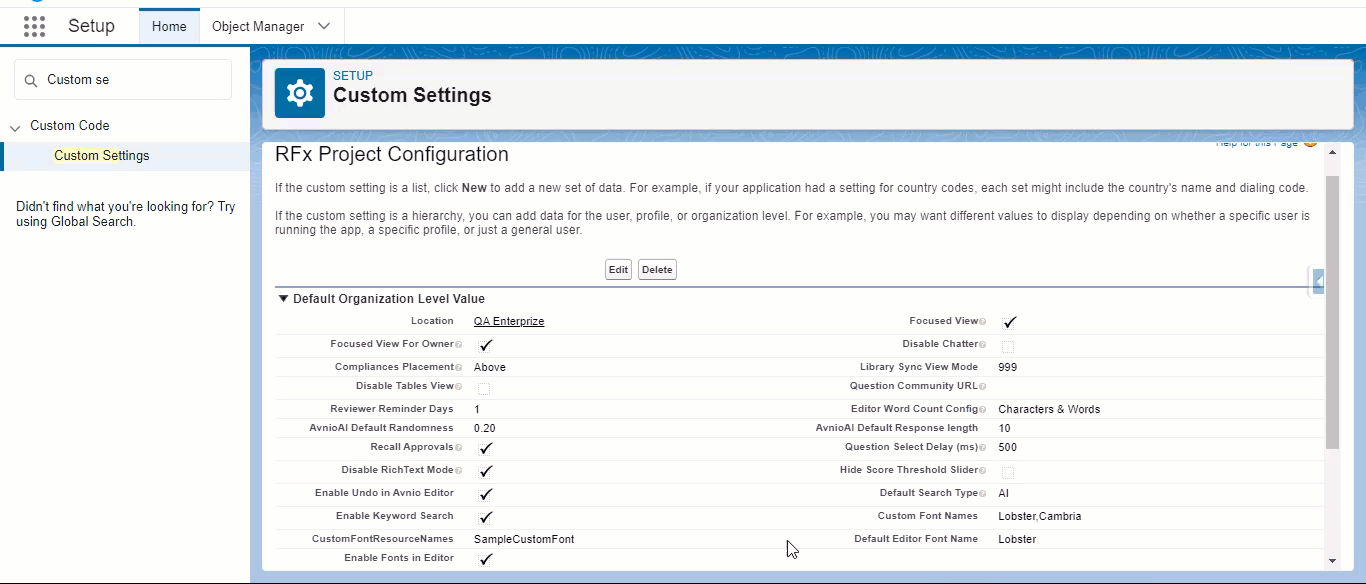1366x584 pixels.
Task: Click the value SampleCustomFont
Action: tap(524, 540)
